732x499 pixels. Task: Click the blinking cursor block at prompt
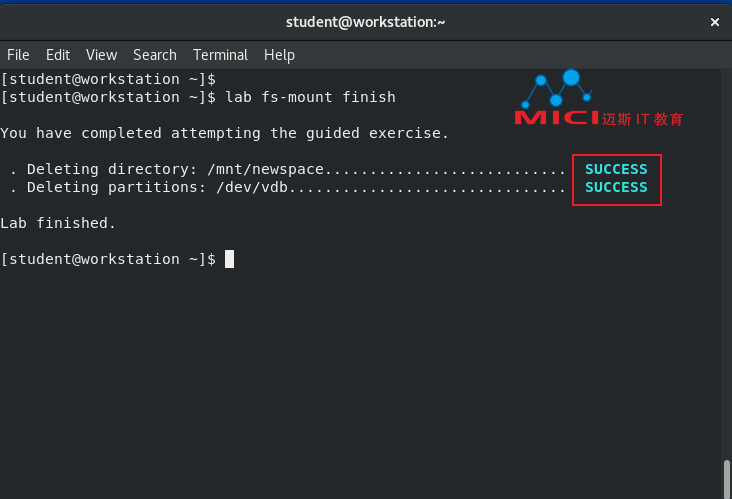pyautogui.click(x=229, y=259)
